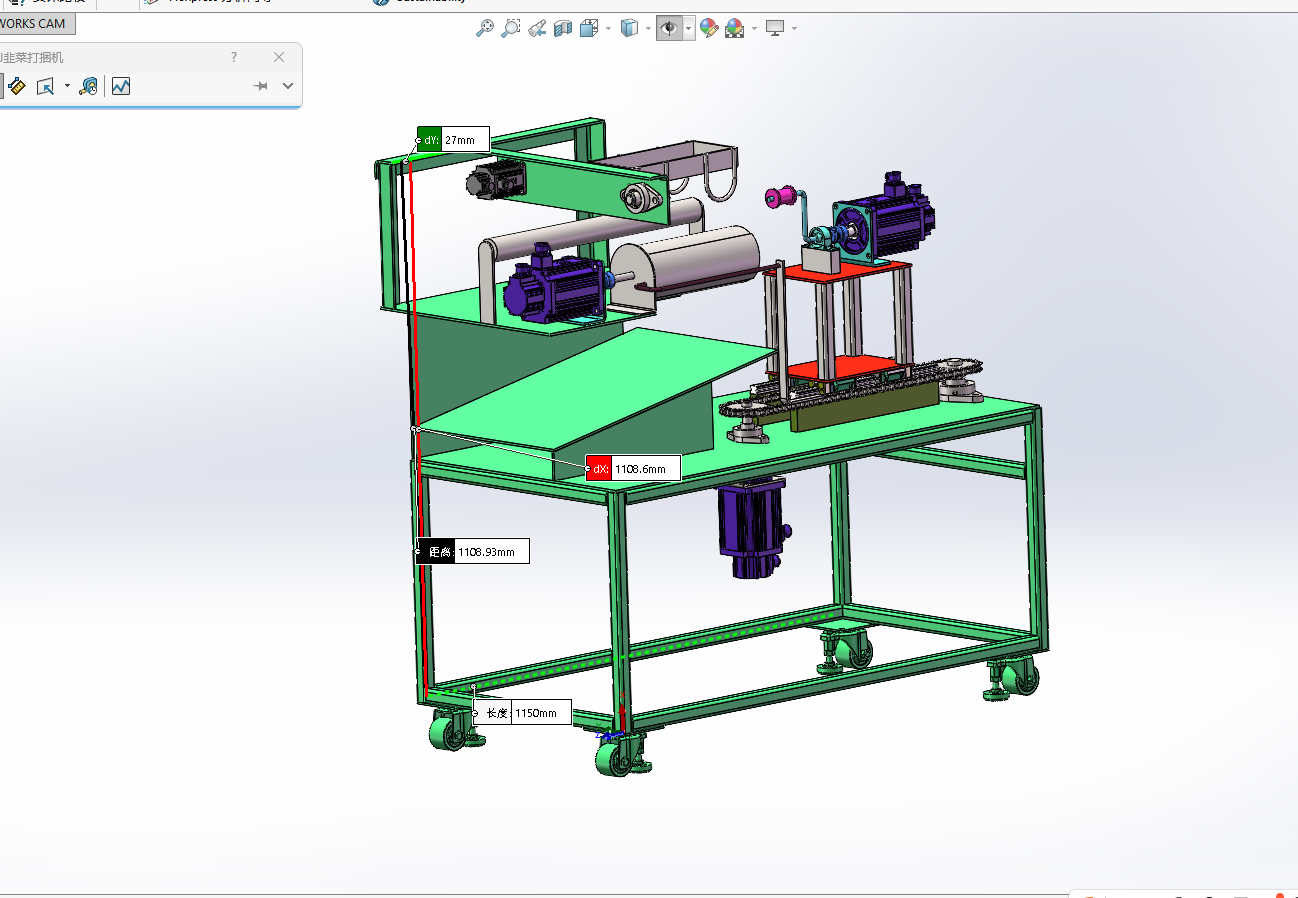Open the Hide/Show Items dropdown arrow

pyautogui.click(x=689, y=29)
